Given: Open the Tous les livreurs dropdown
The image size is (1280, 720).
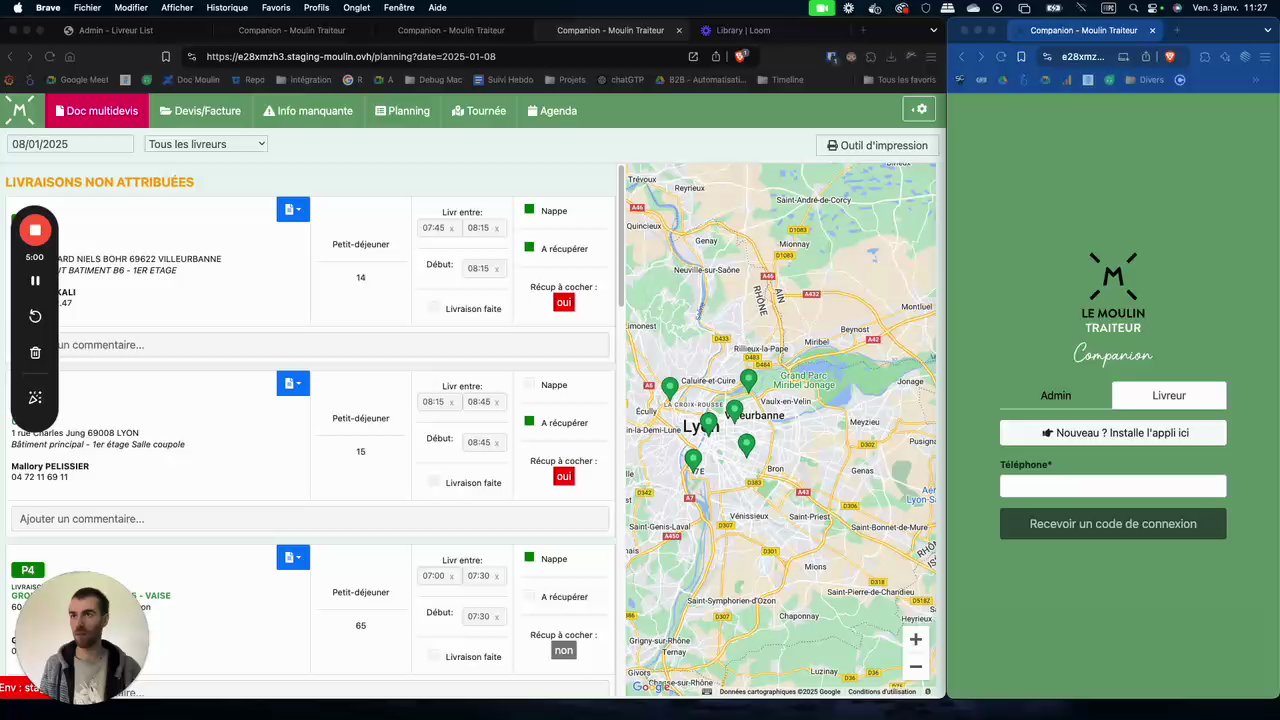Looking at the screenshot, I should (x=206, y=144).
